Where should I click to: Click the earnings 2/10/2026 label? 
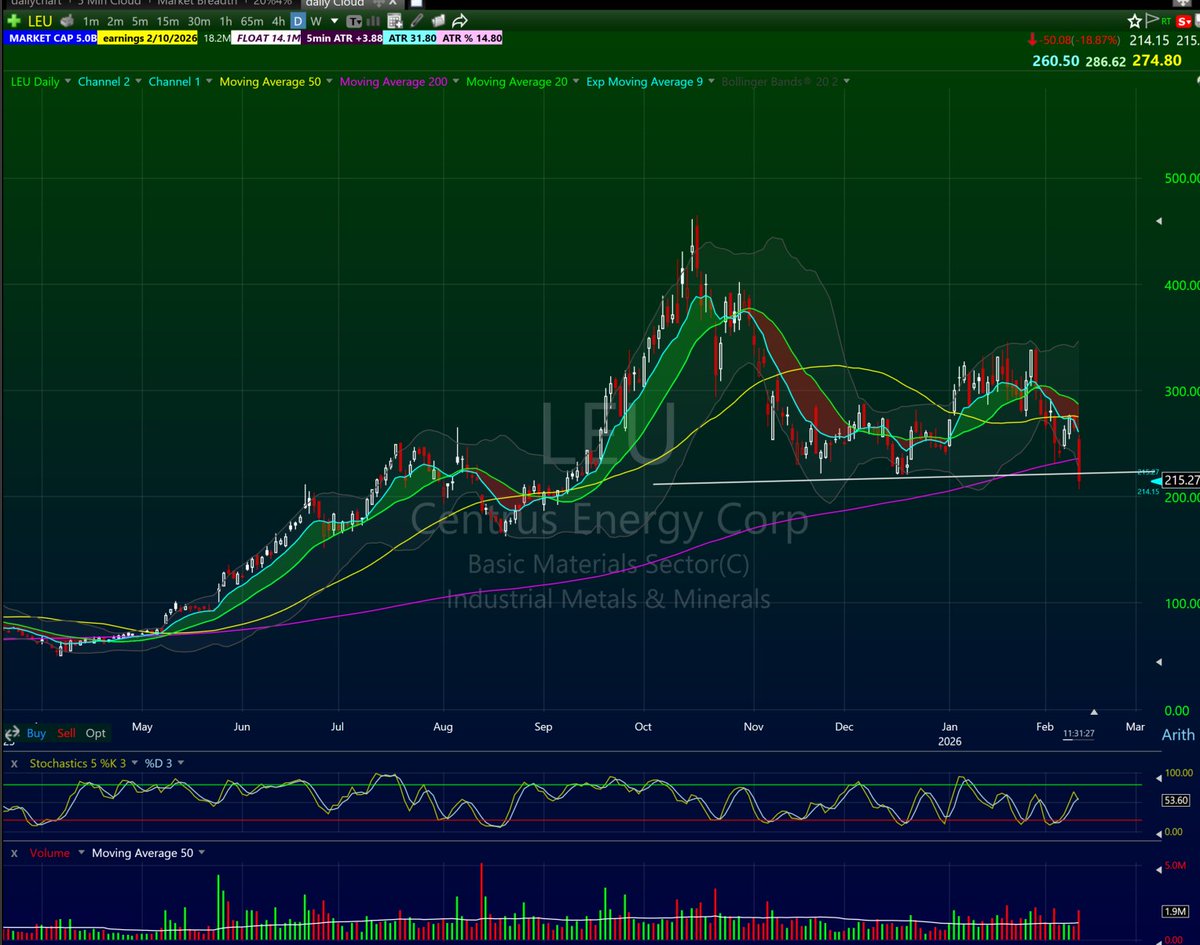pos(150,38)
